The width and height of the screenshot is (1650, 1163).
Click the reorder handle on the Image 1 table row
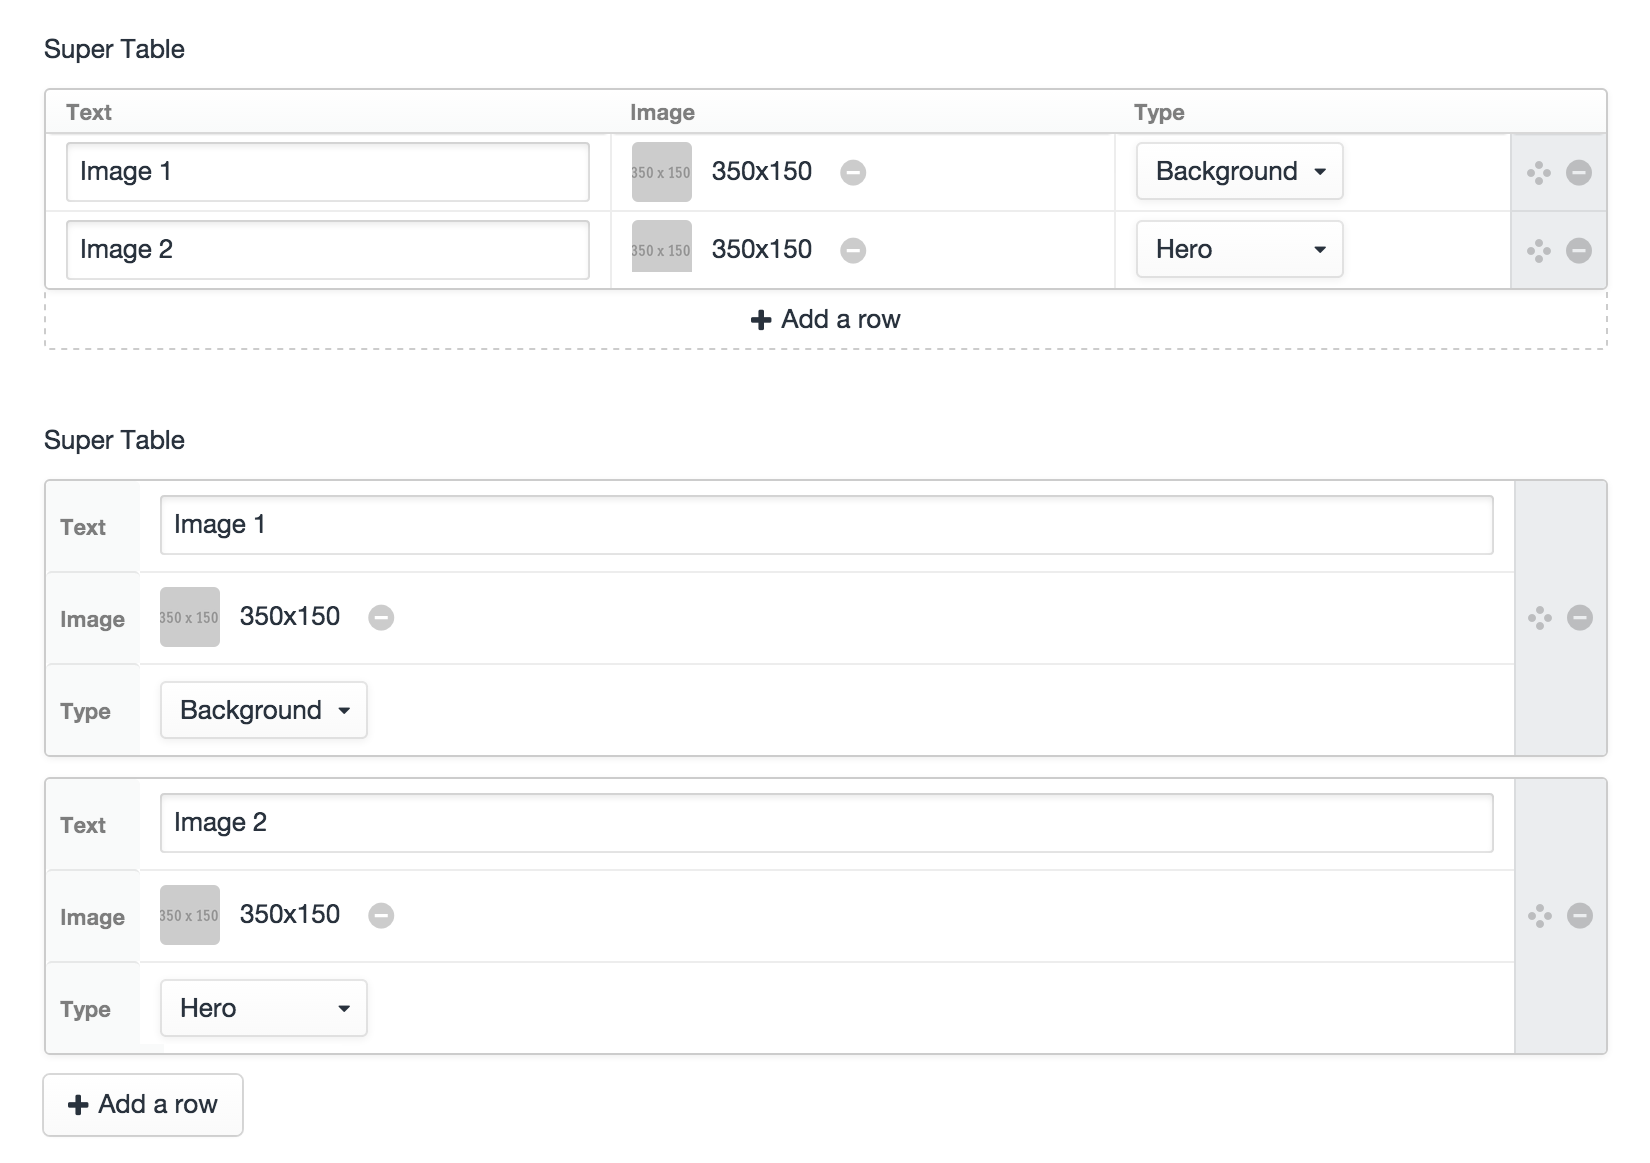pos(1537,172)
